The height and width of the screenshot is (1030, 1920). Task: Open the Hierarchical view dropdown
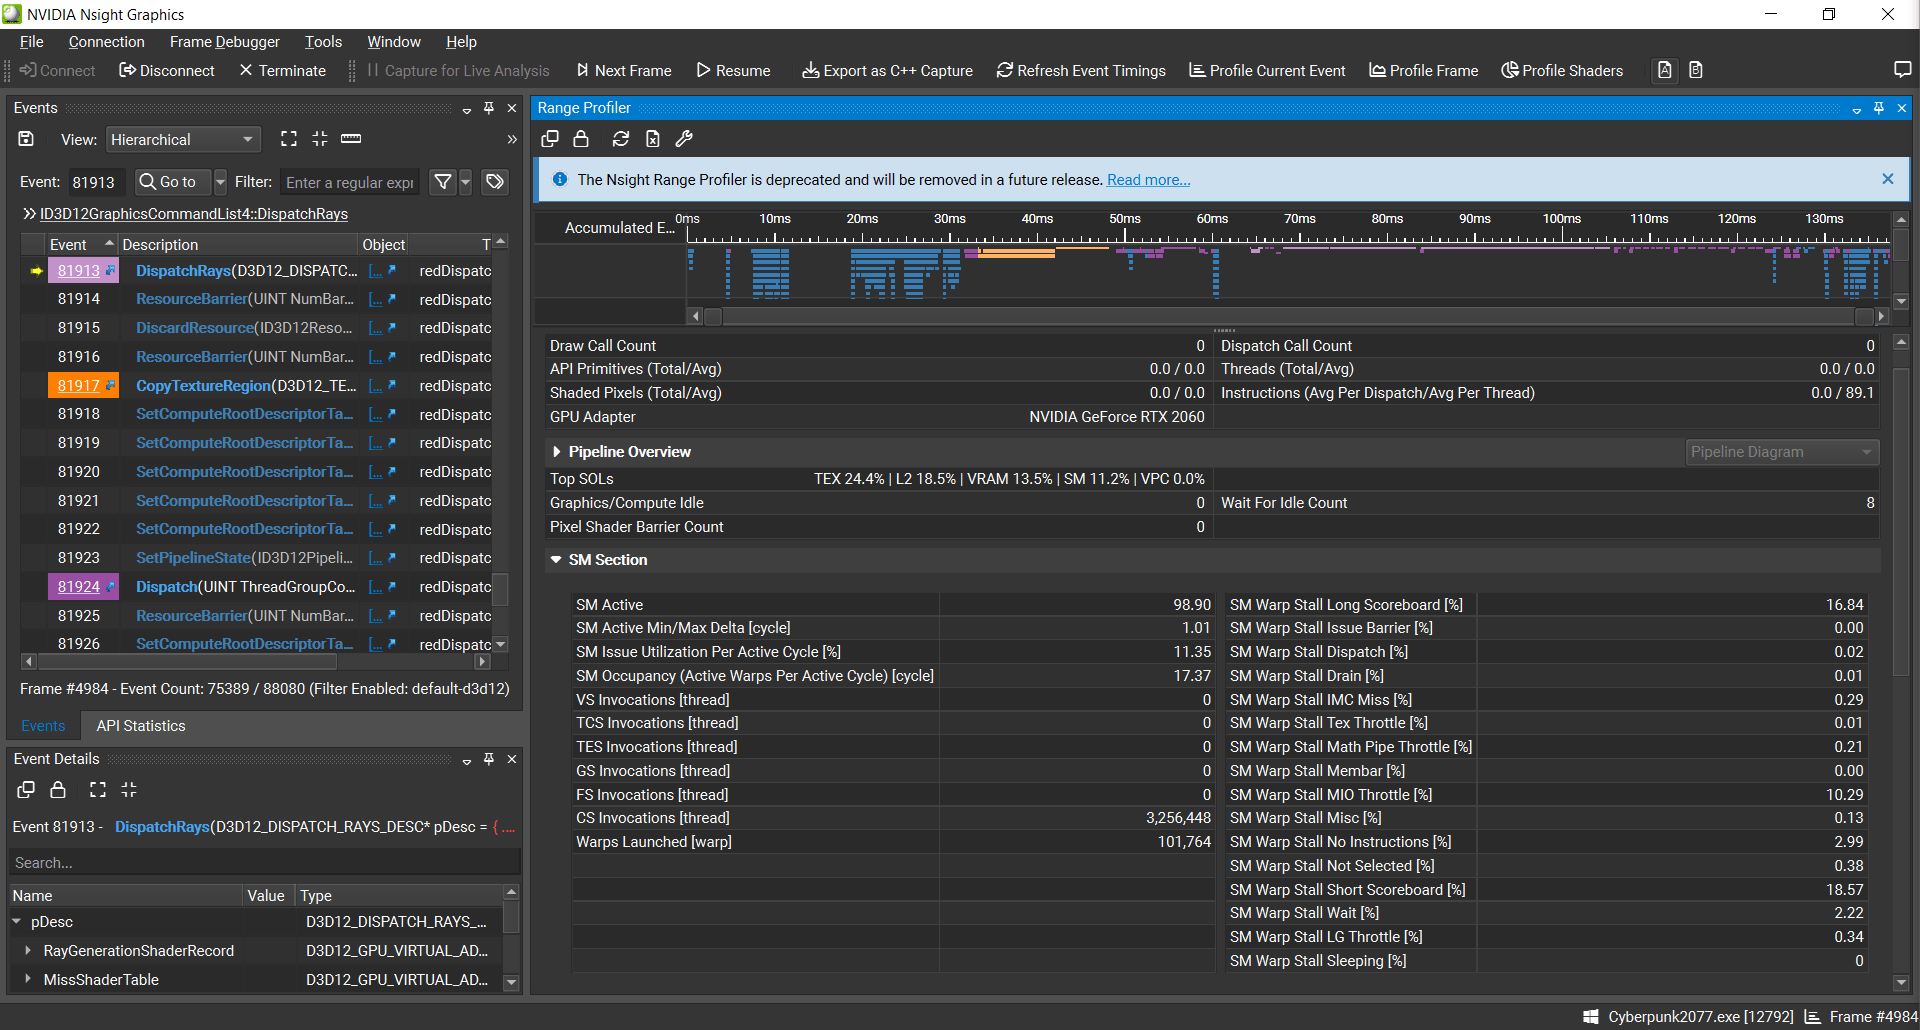(183, 140)
